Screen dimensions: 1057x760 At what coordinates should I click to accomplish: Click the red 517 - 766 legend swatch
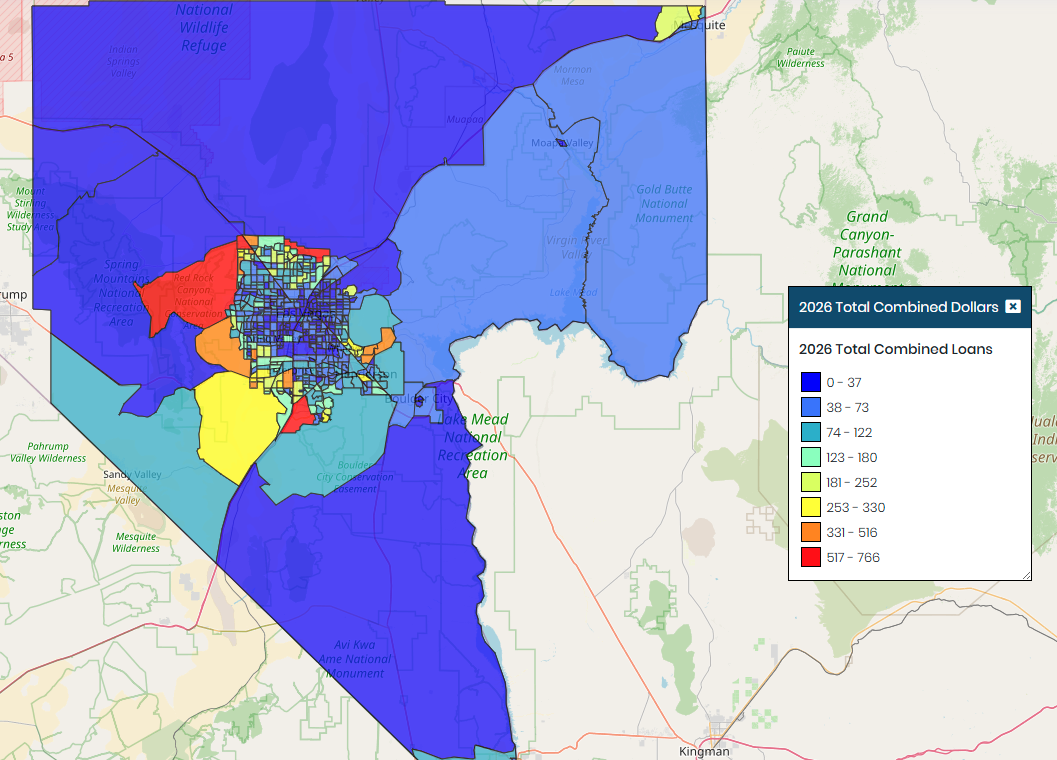pyautogui.click(x=811, y=557)
